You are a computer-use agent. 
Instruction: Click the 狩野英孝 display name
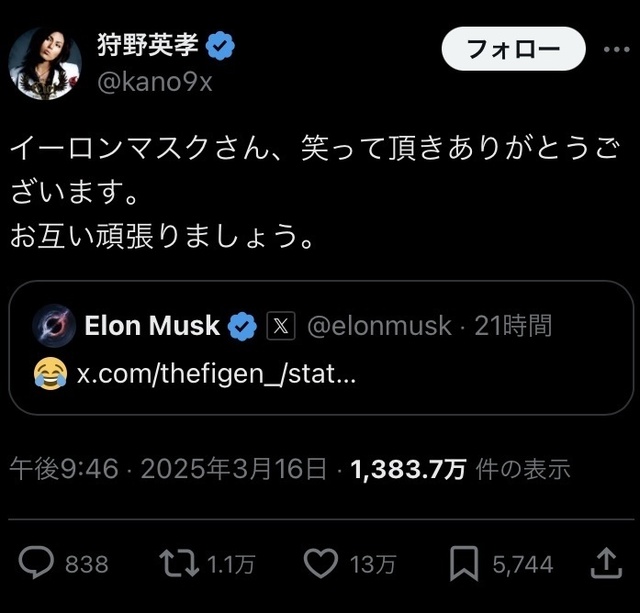[148, 45]
